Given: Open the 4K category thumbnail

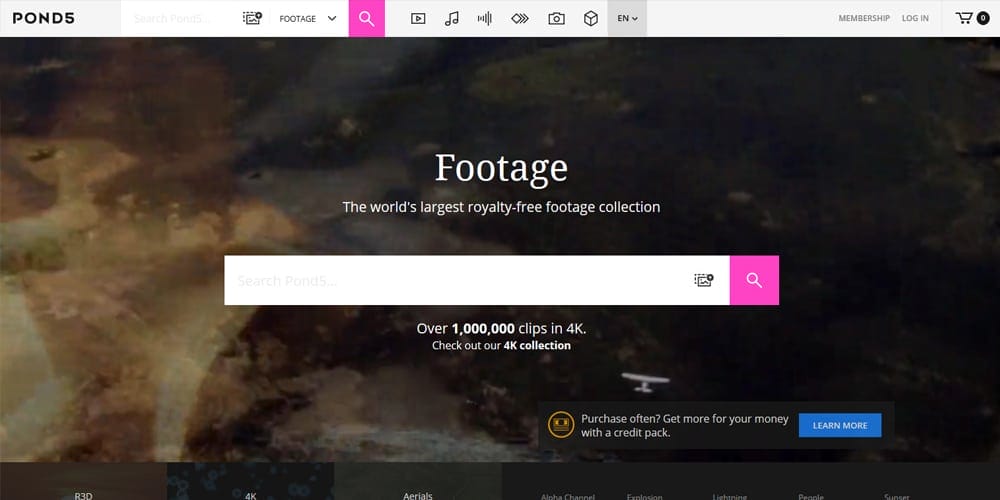Looking at the screenshot, I should [251, 482].
